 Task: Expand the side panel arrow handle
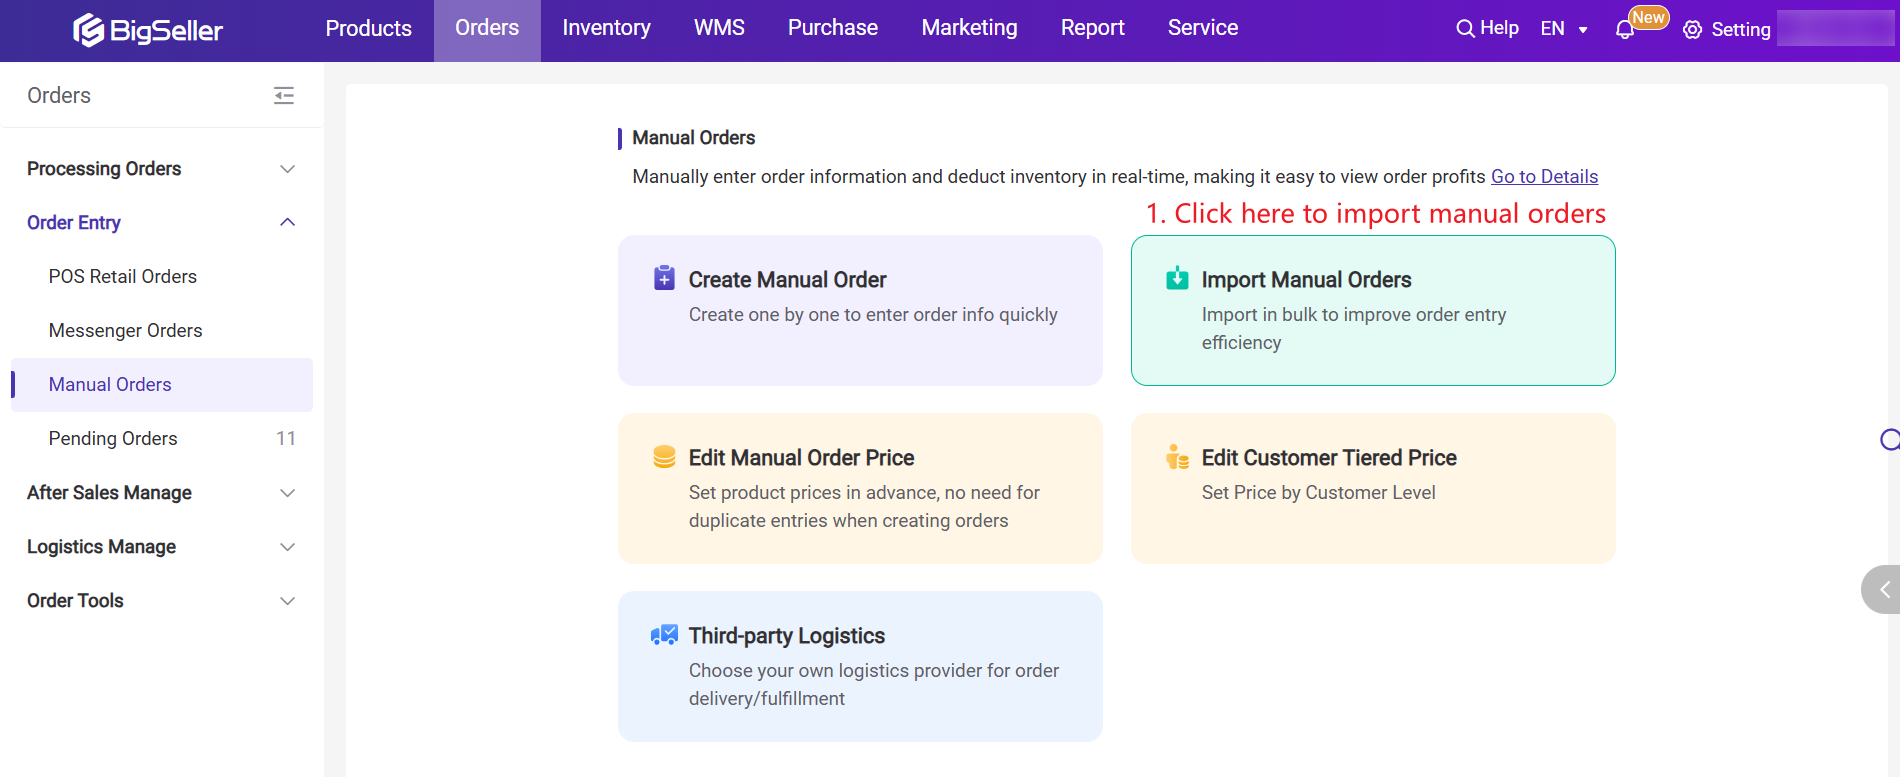(x=1883, y=590)
